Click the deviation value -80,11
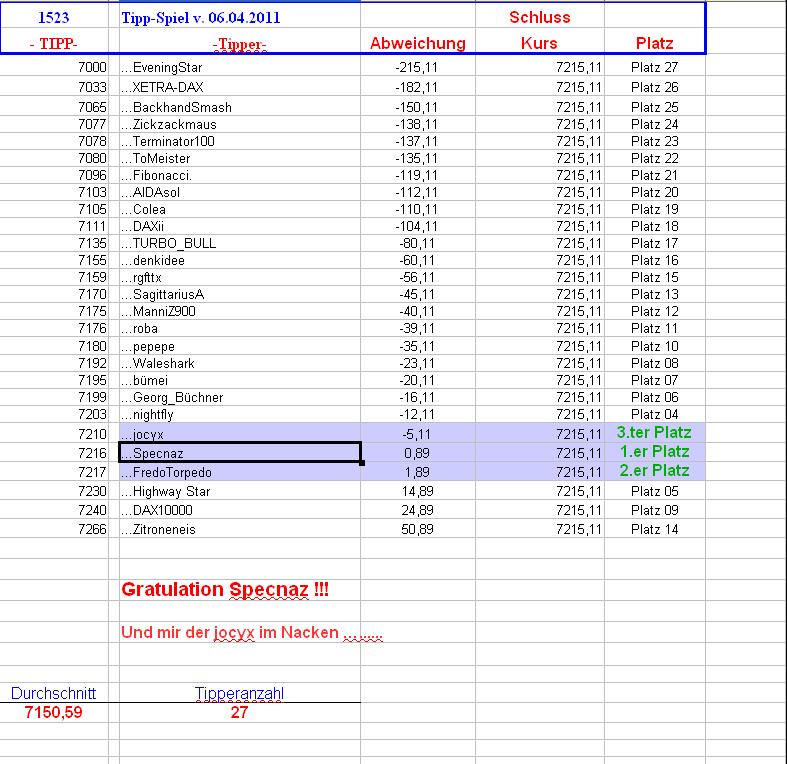Image resolution: width=787 pixels, height=764 pixels. point(418,243)
